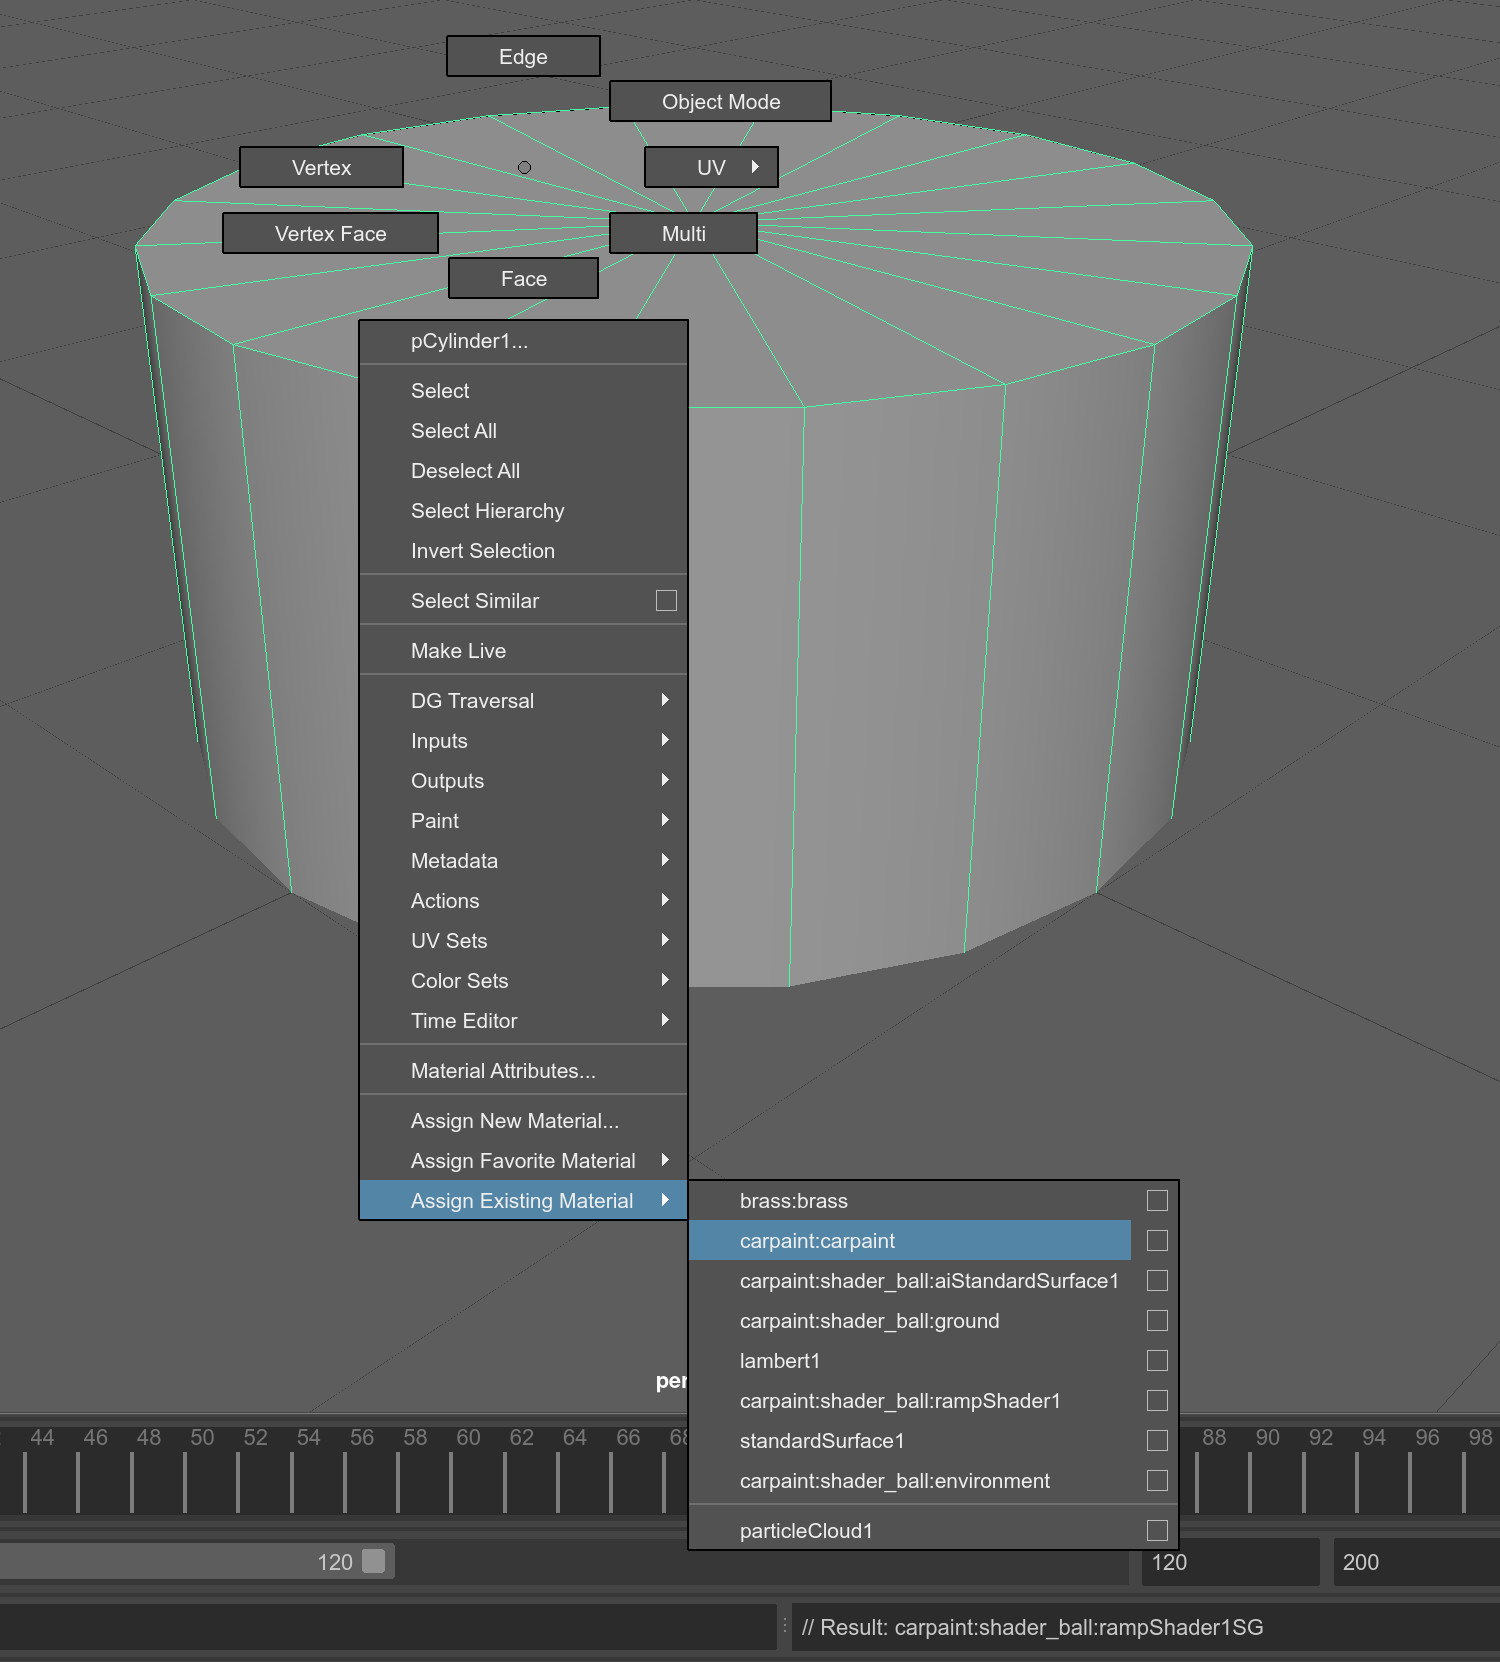Choose Select from context menu
This screenshot has width=1500, height=1662.
point(523,390)
